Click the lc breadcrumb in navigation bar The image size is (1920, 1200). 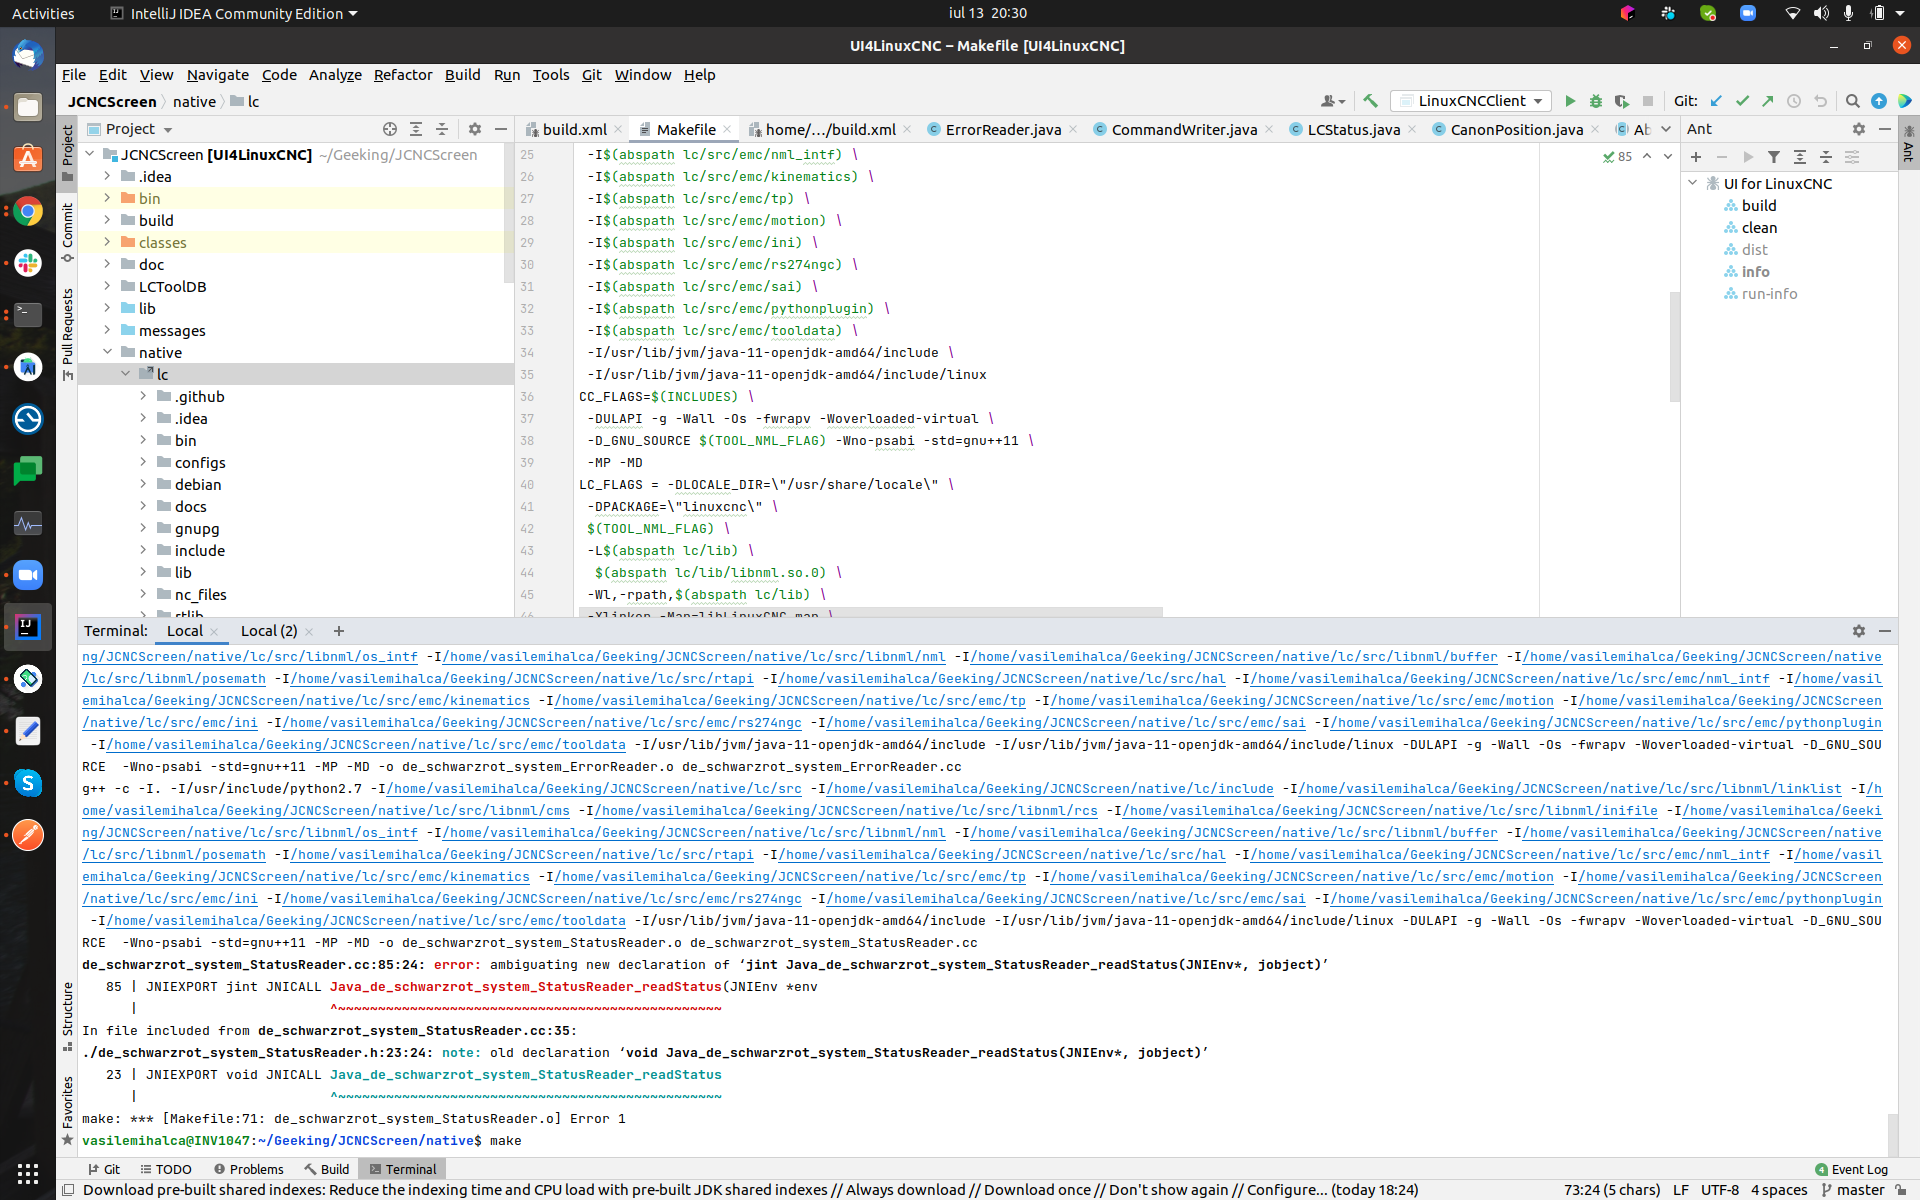pos(246,102)
